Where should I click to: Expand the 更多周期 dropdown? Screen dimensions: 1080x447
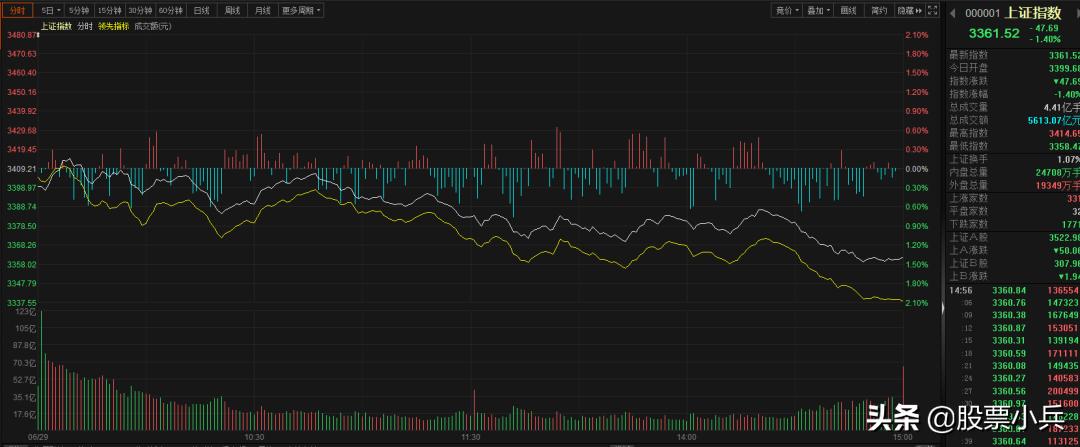(x=300, y=10)
